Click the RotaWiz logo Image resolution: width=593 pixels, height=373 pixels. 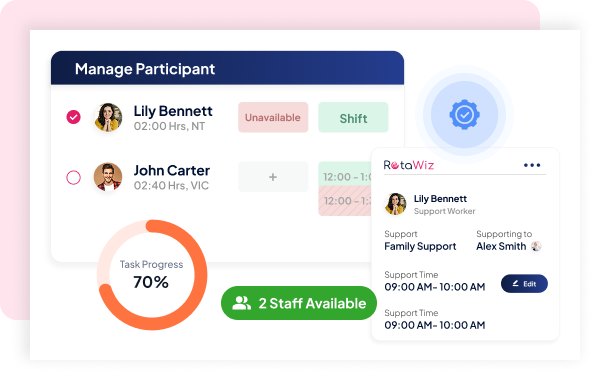coord(408,165)
